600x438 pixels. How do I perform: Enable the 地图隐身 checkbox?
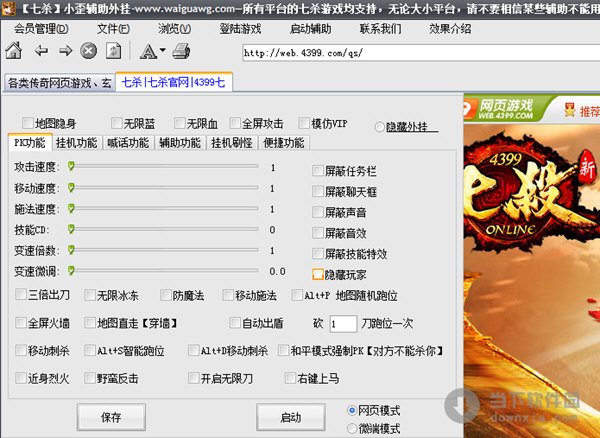[x=28, y=123]
